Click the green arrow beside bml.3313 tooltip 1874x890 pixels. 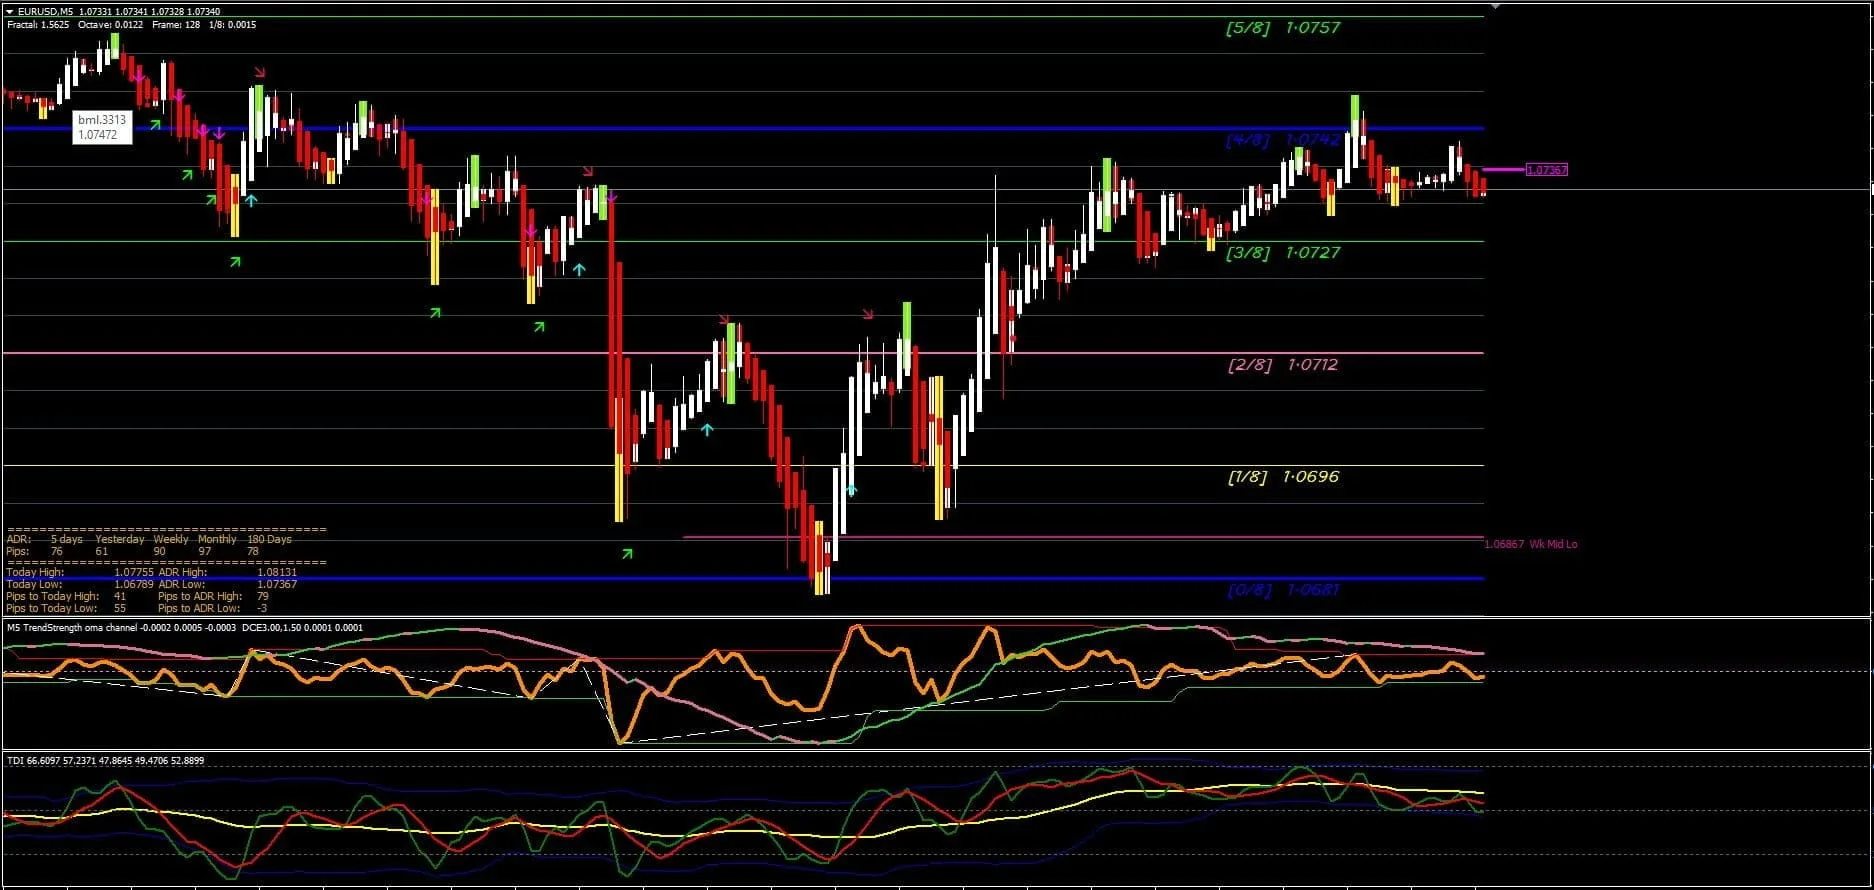(x=155, y=125)
